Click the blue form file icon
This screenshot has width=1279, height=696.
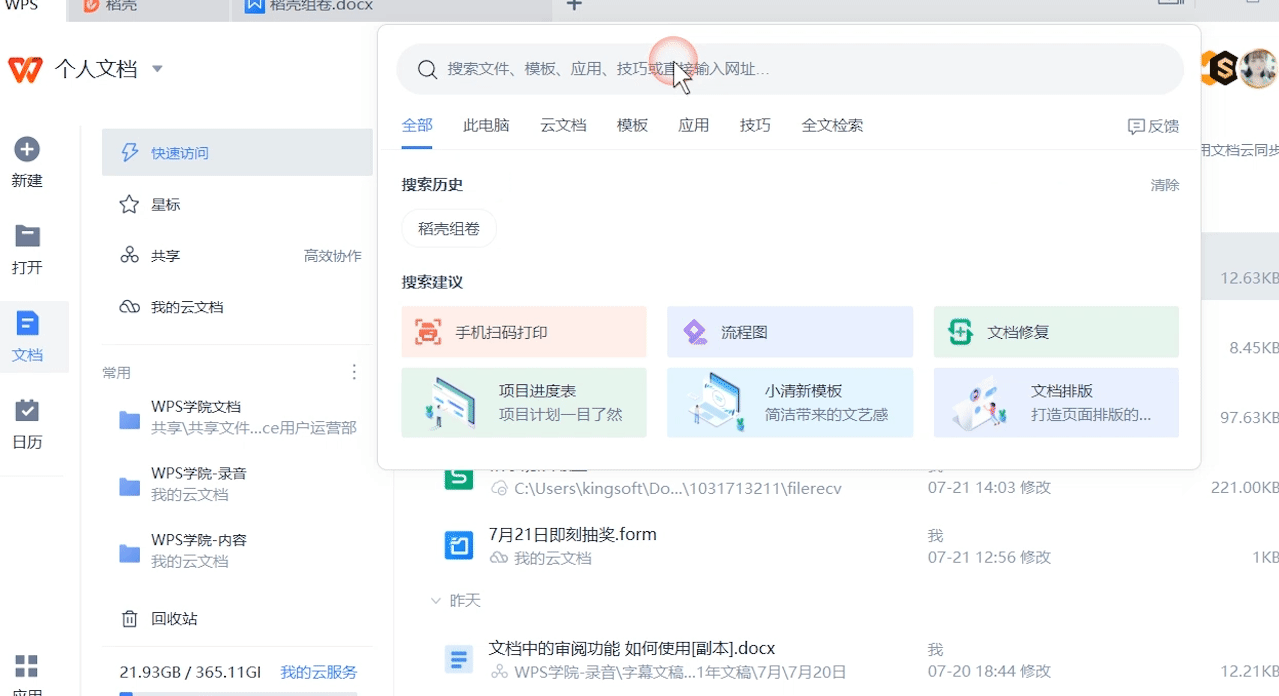458,545
